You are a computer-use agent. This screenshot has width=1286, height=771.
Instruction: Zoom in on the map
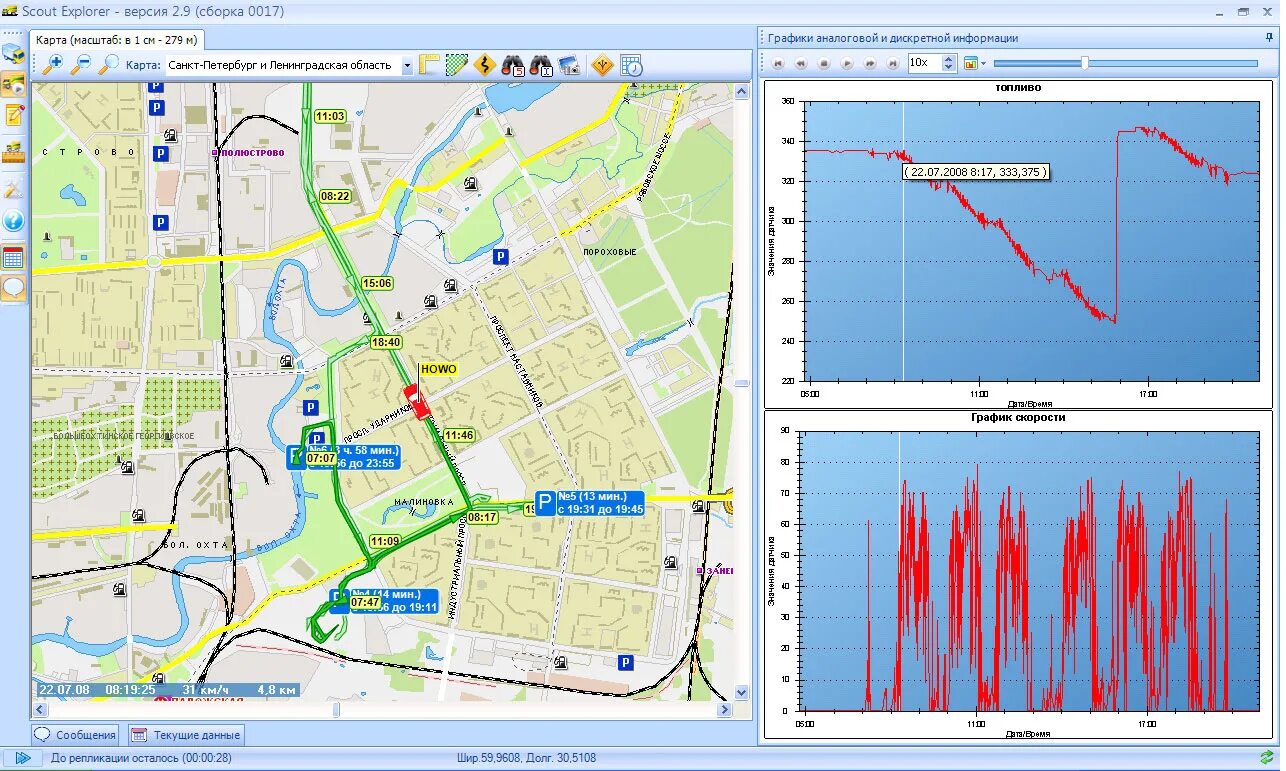pos(51,65)
